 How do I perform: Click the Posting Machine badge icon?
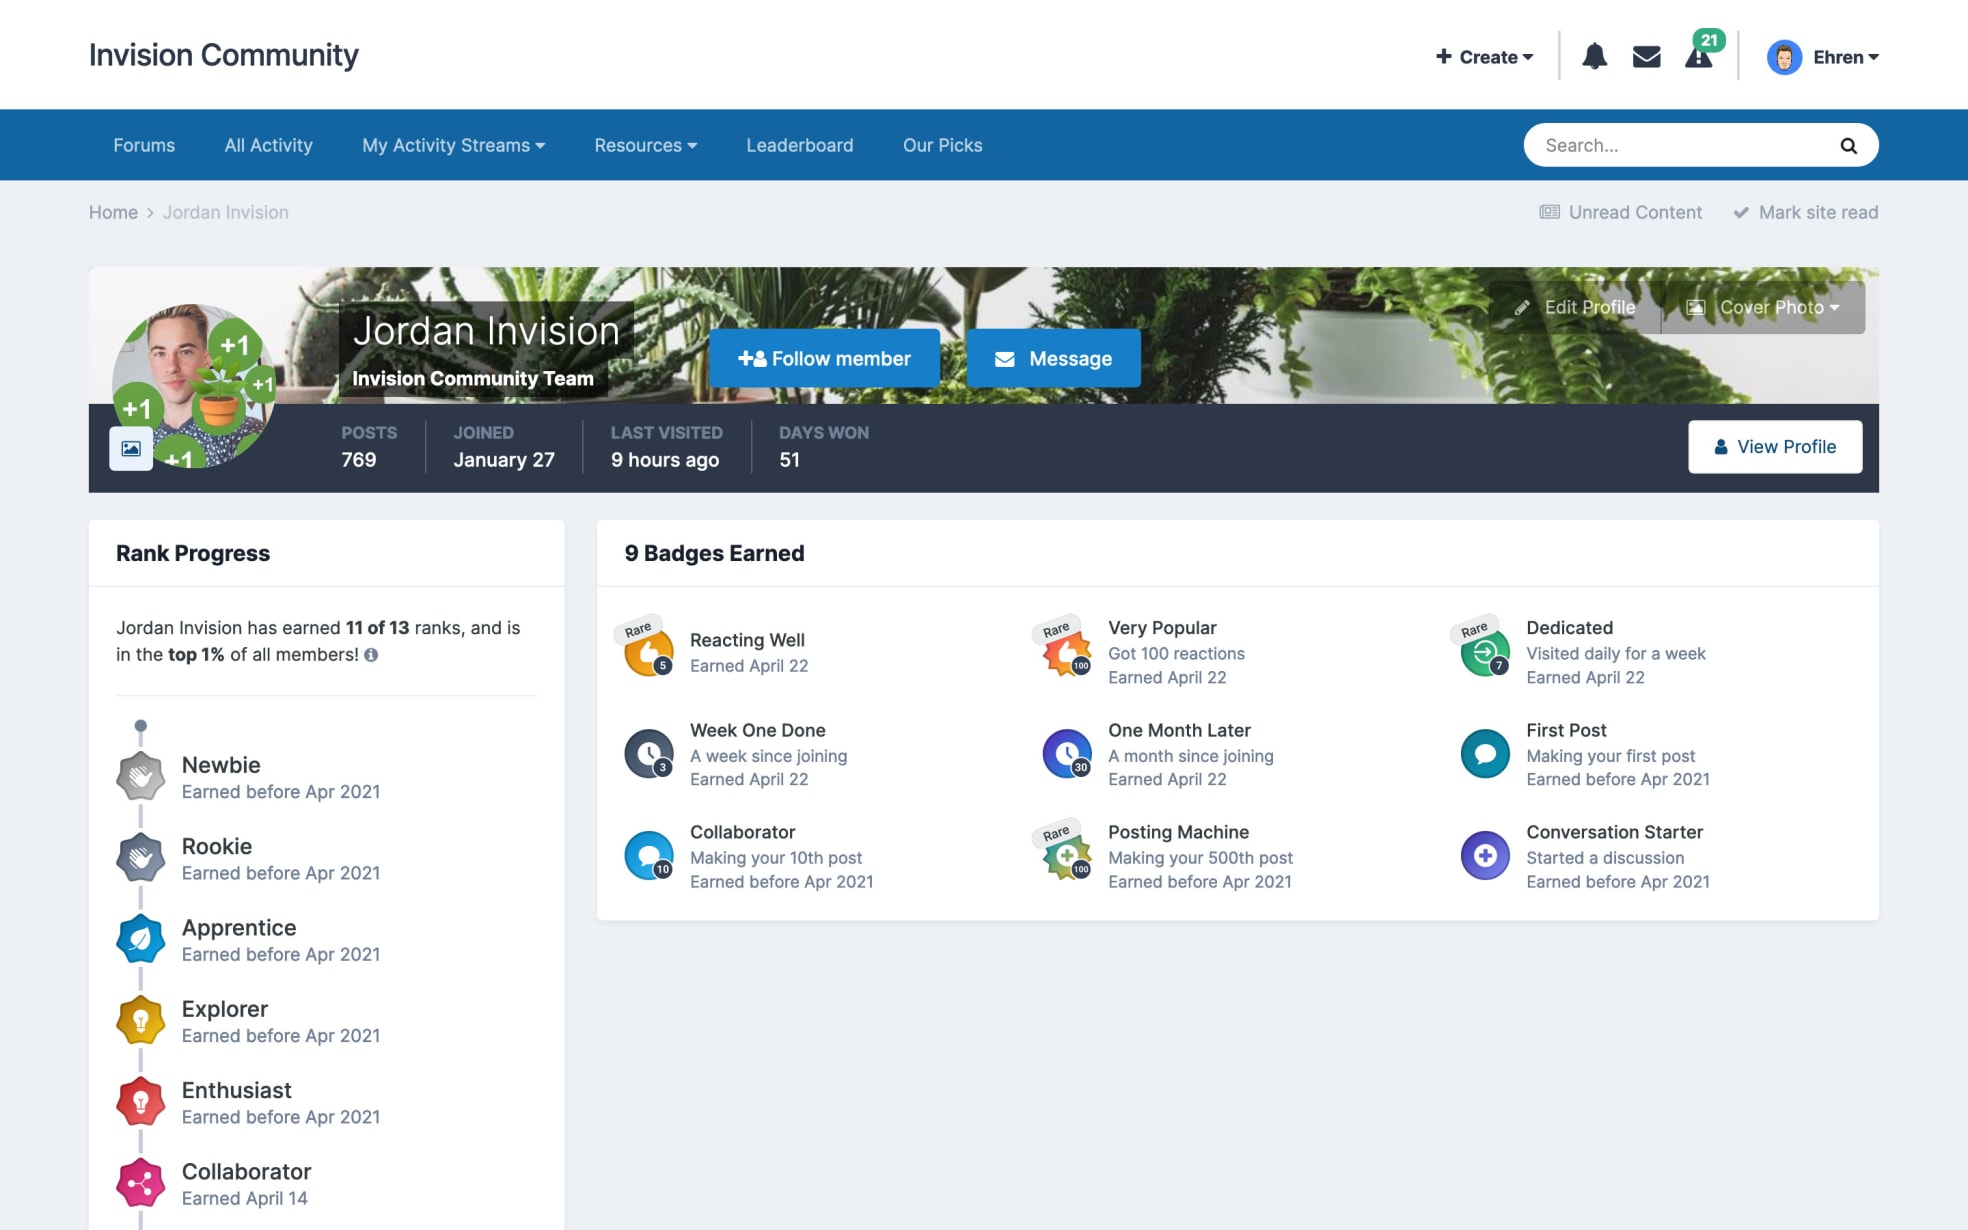pos(1066,855)
